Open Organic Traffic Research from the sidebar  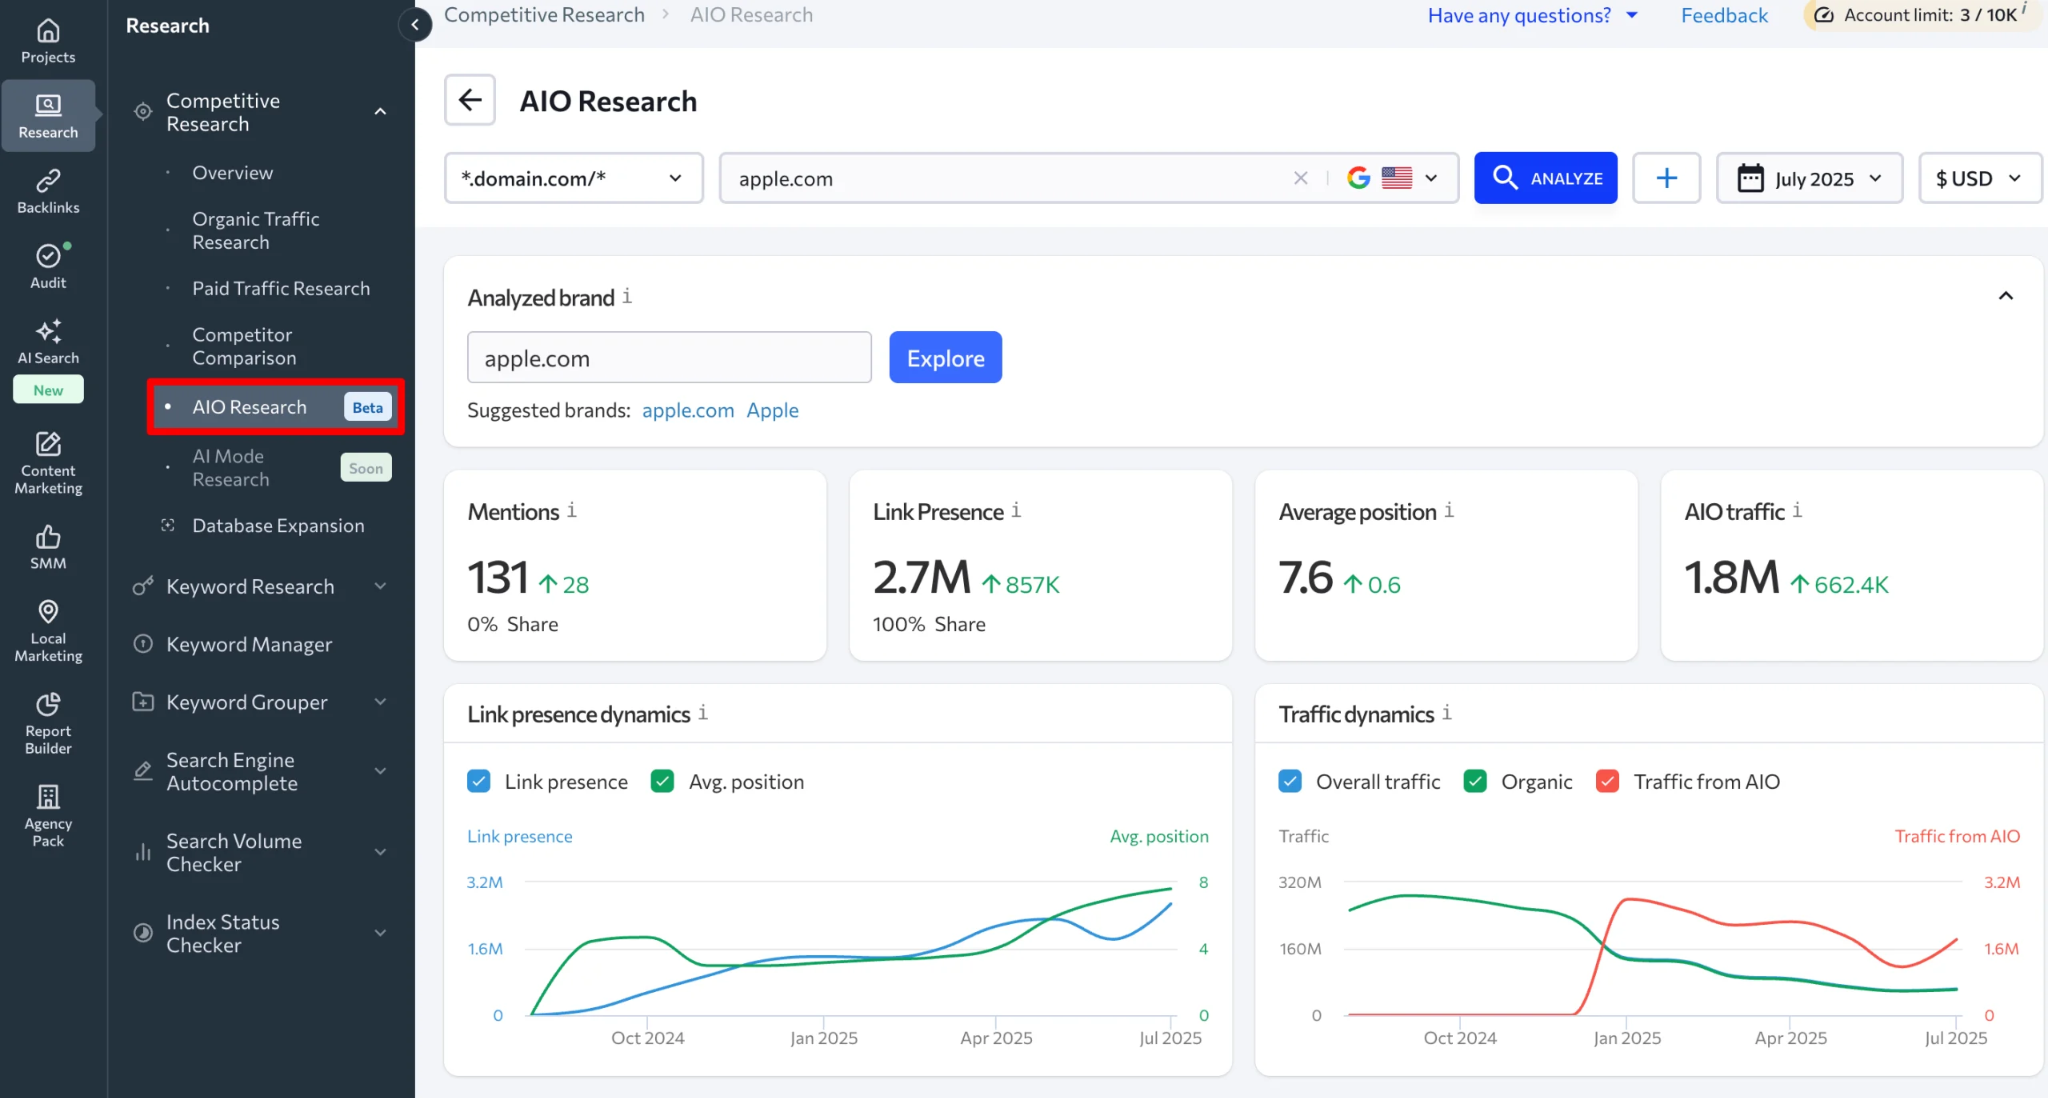pyautogui.click(x=256, y=230)
